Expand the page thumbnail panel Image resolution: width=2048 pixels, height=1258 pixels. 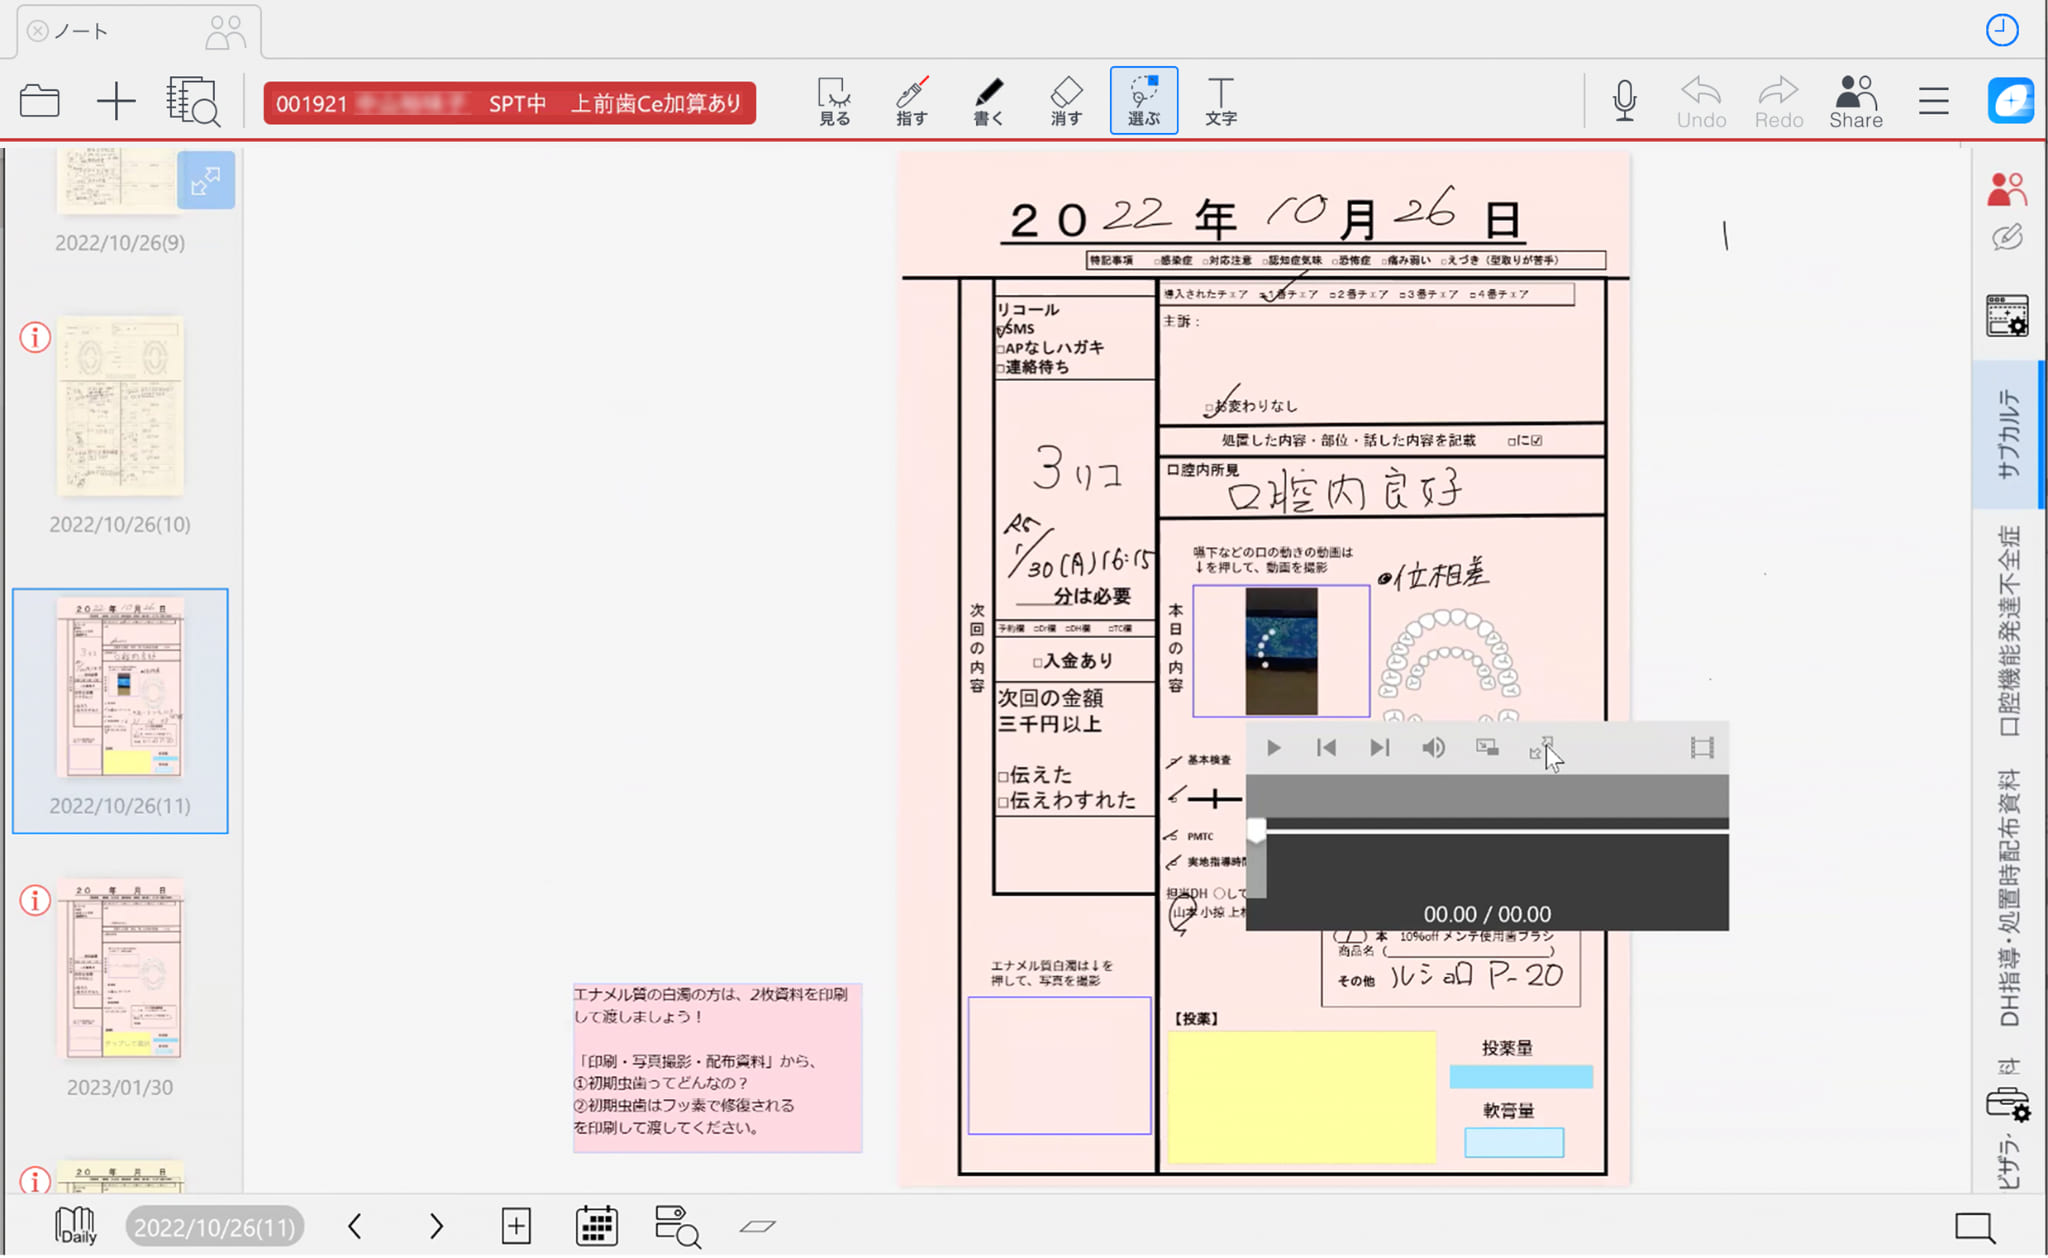tap(206, 180)
